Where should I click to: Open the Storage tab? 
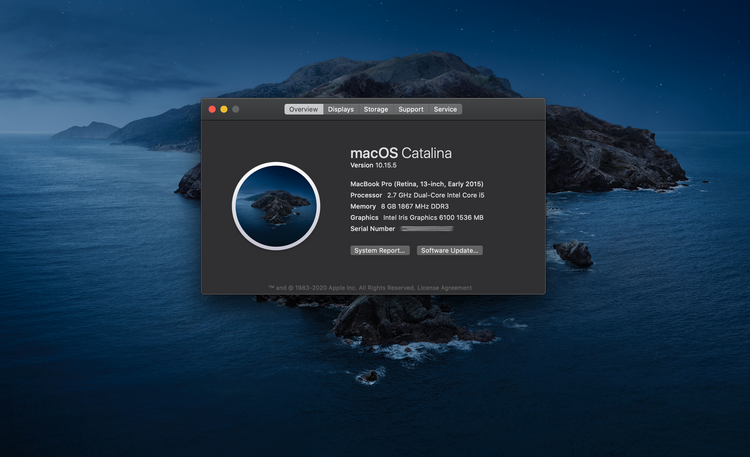[x=376, y=109]
